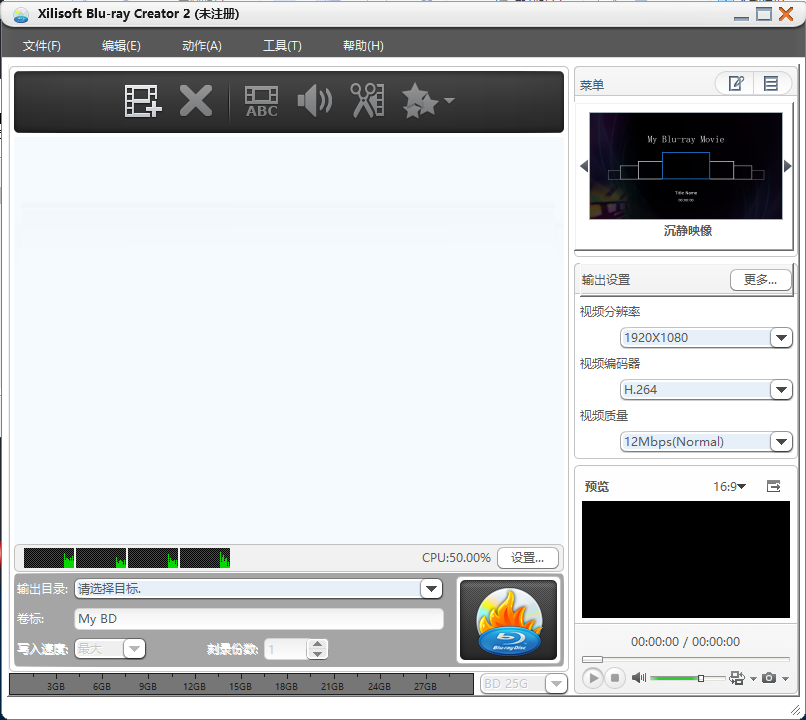This screenshot has height=720, width=806.
Task: Show previous menu template with left arrow
Action: pos(583,166)
